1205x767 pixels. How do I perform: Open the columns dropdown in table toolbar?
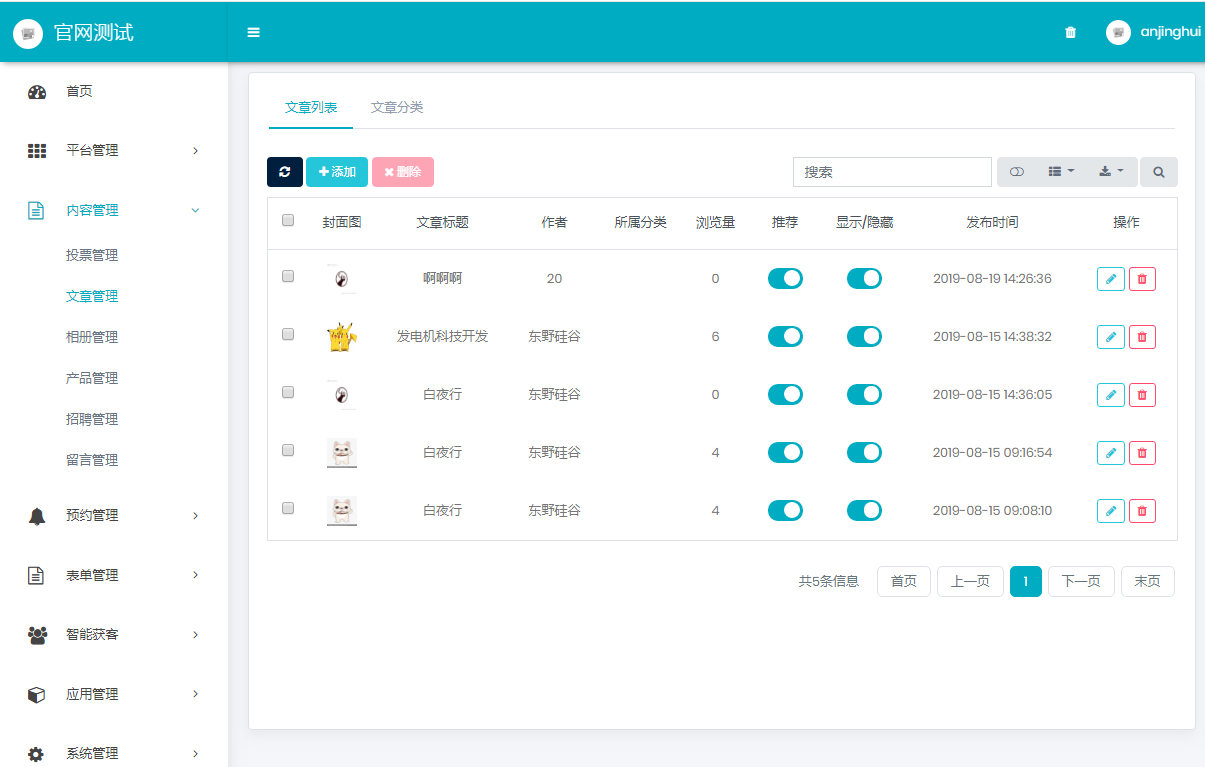(1060, 172)
